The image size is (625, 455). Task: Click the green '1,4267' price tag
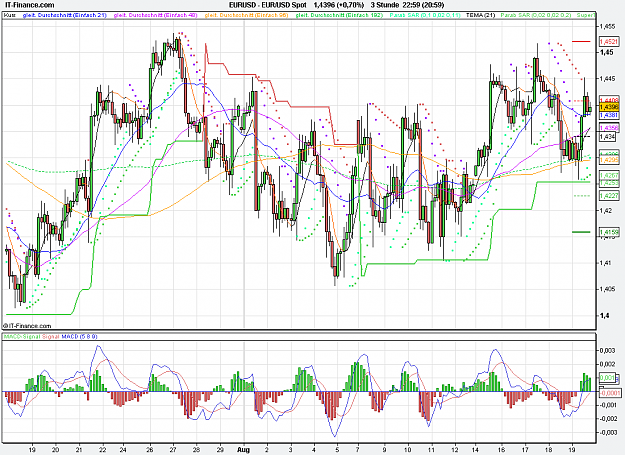pos(609,175)
